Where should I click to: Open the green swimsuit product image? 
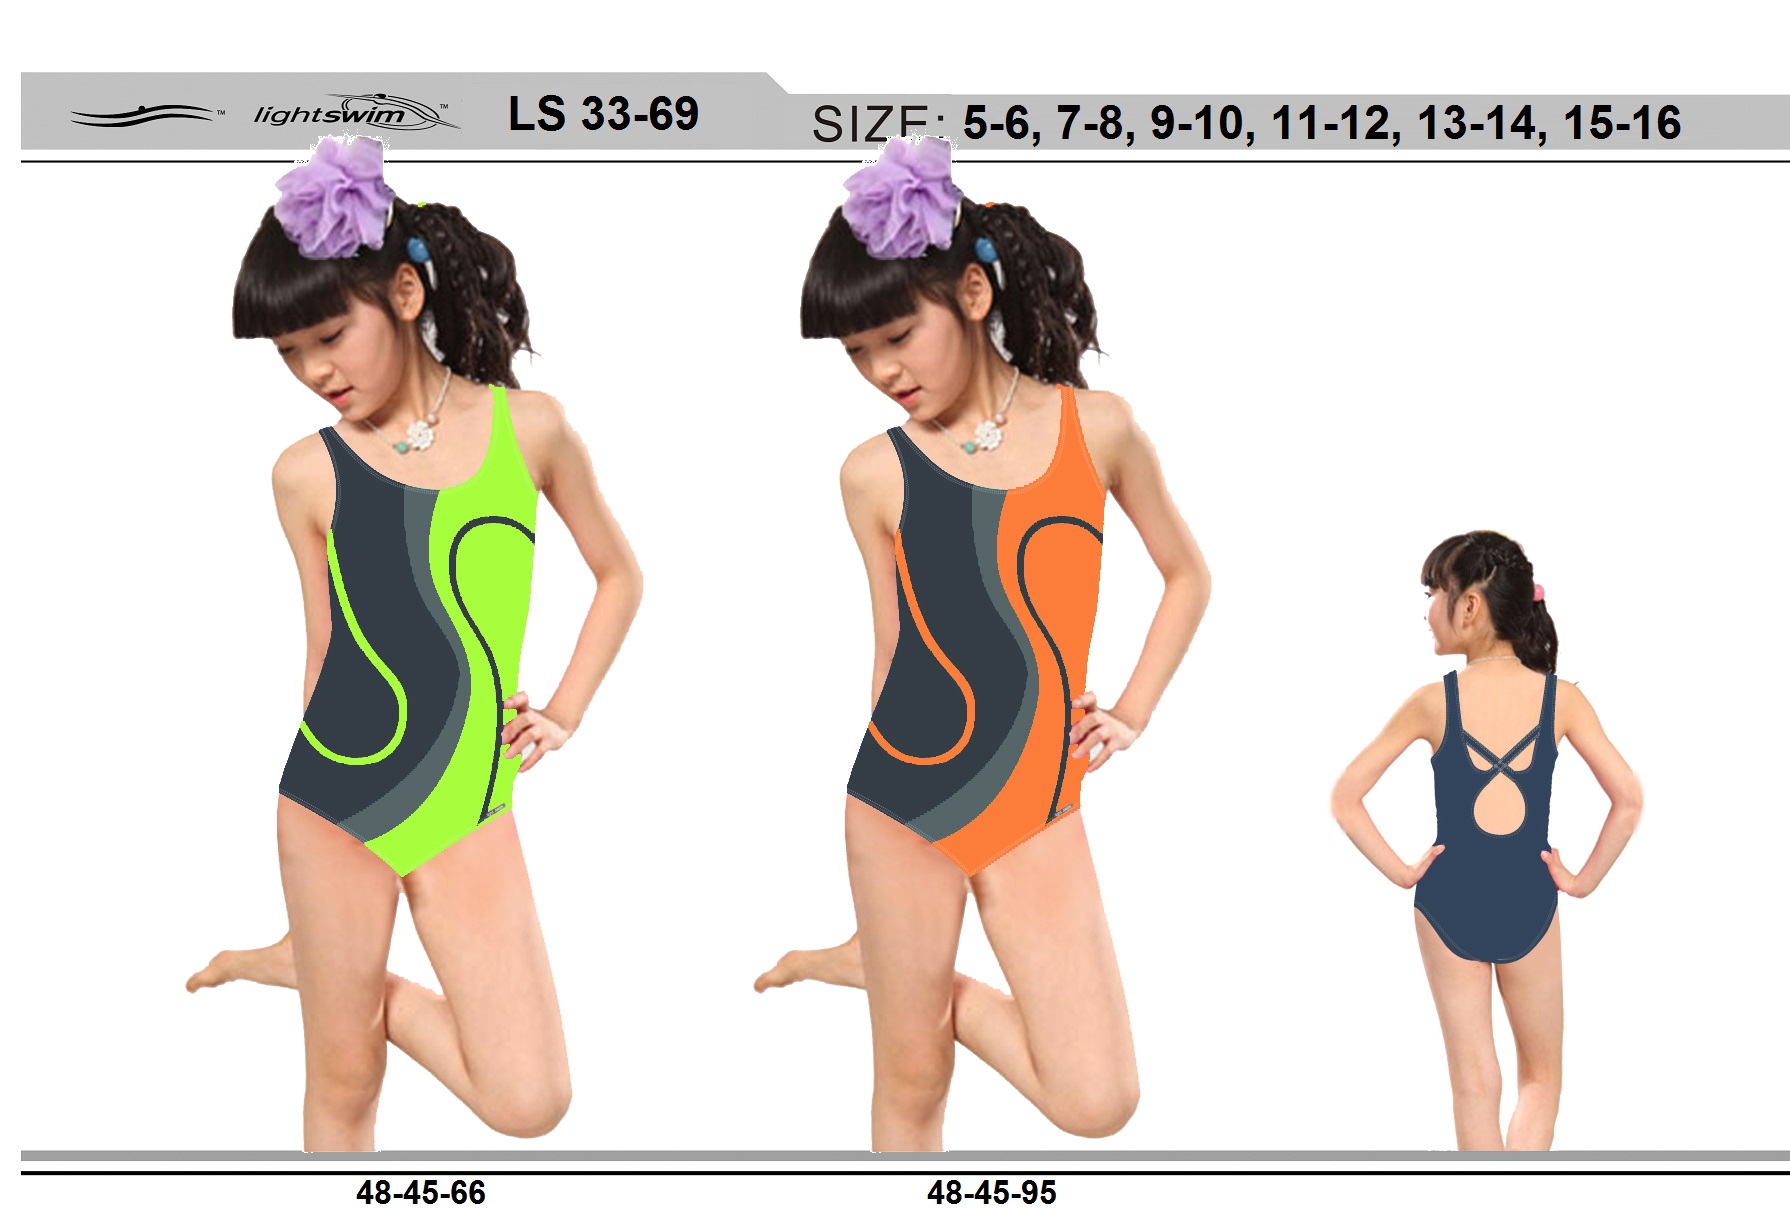coord(410,650)
